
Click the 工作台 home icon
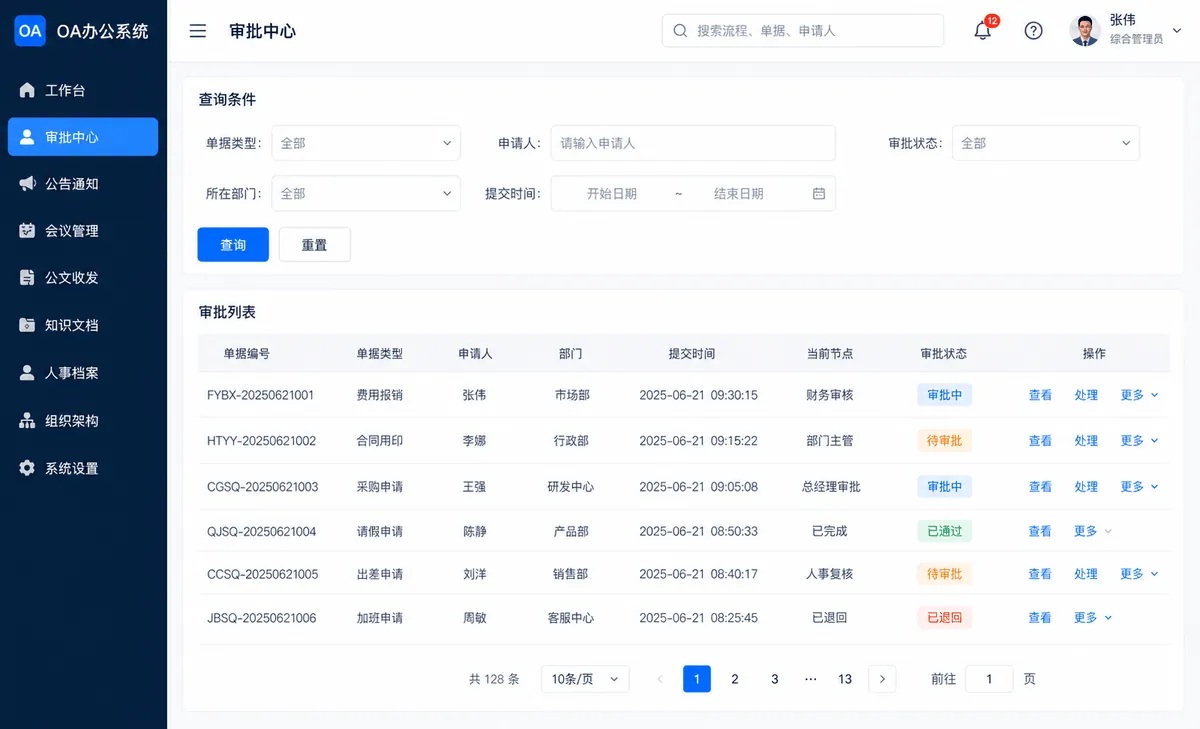[27, 90]
